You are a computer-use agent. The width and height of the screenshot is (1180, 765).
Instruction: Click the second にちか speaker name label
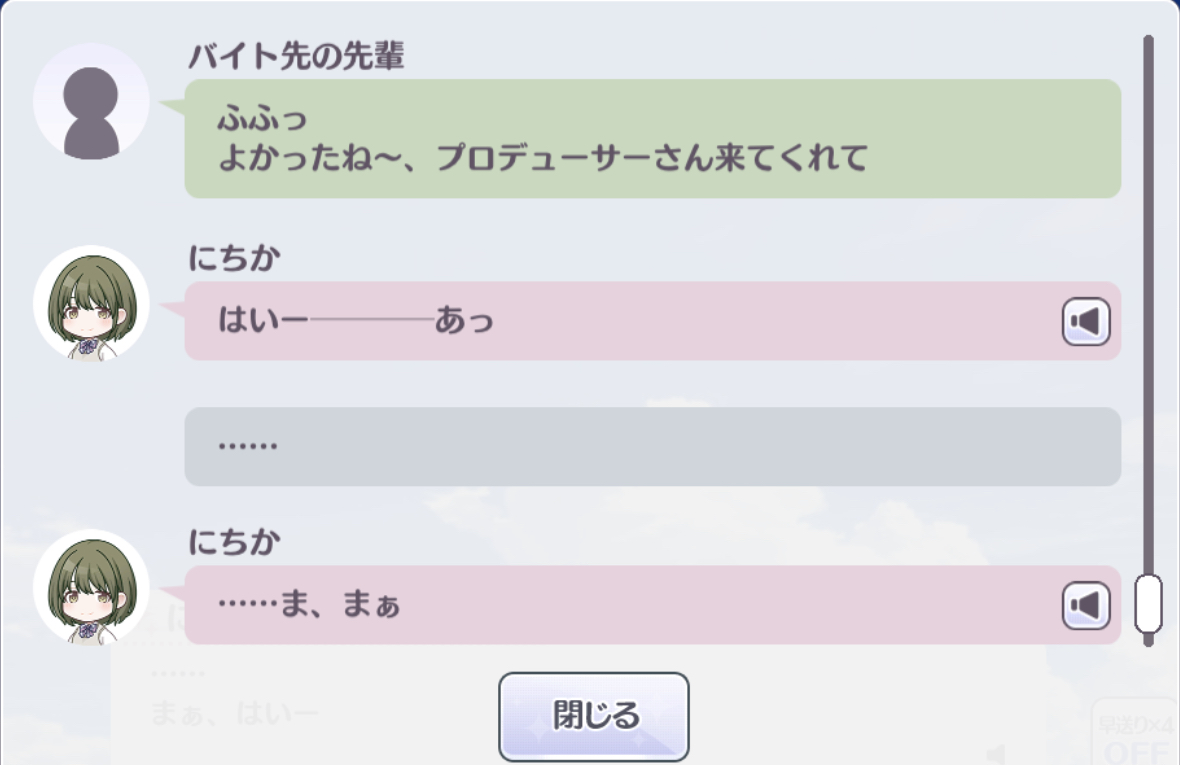(x=234, y=542)
